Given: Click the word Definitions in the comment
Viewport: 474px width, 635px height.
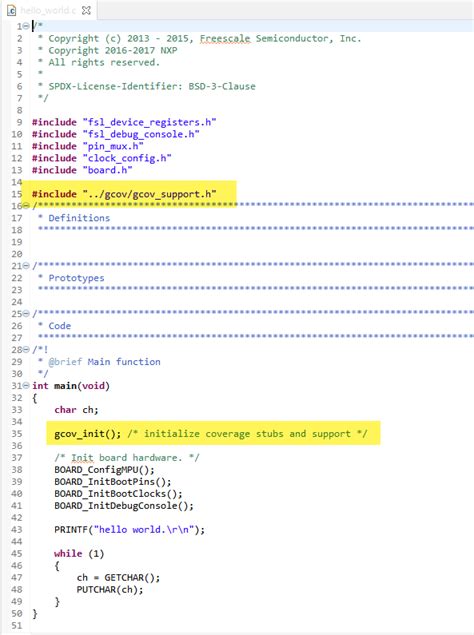Looking at the screenshot, I should point(79,218).
